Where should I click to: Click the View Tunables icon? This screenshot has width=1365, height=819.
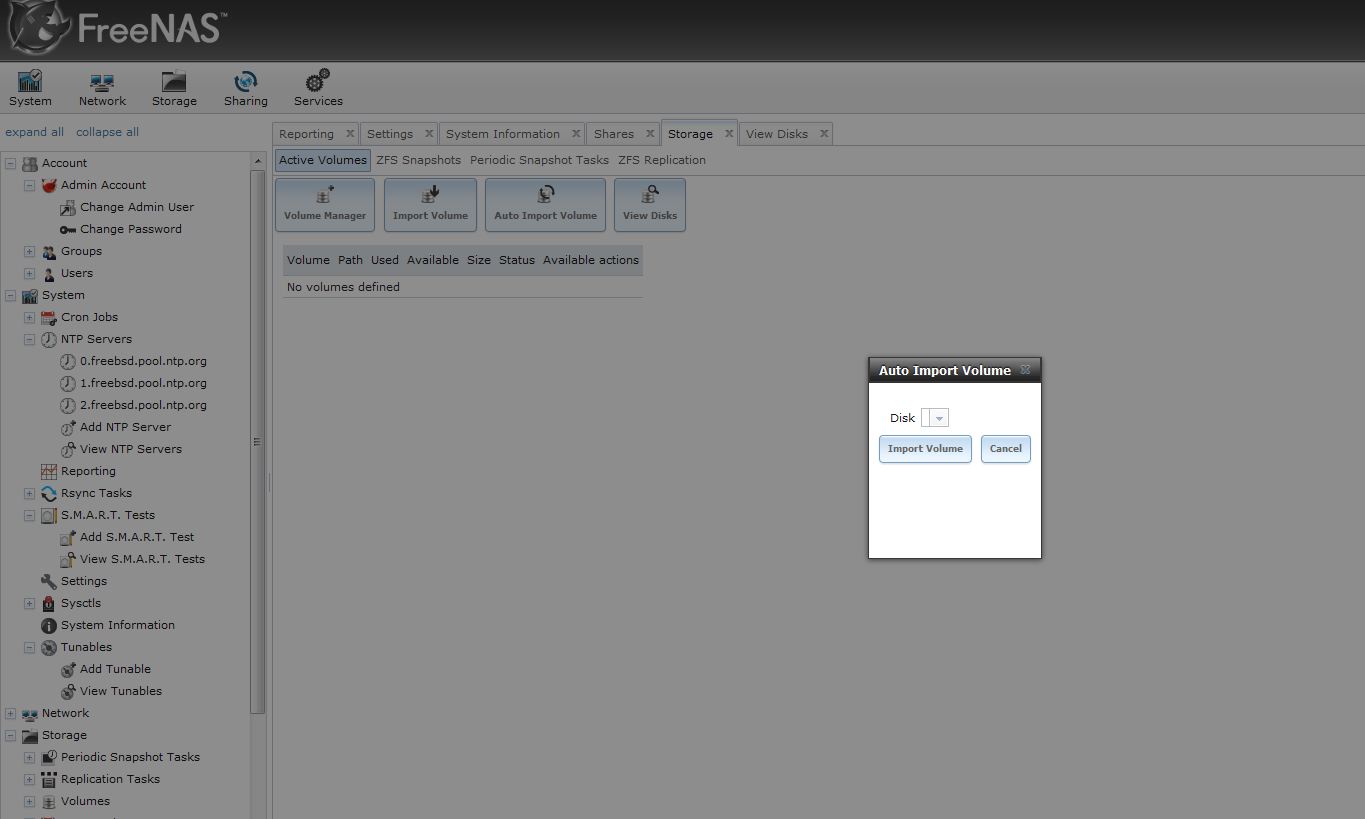[x=67, y=691]
